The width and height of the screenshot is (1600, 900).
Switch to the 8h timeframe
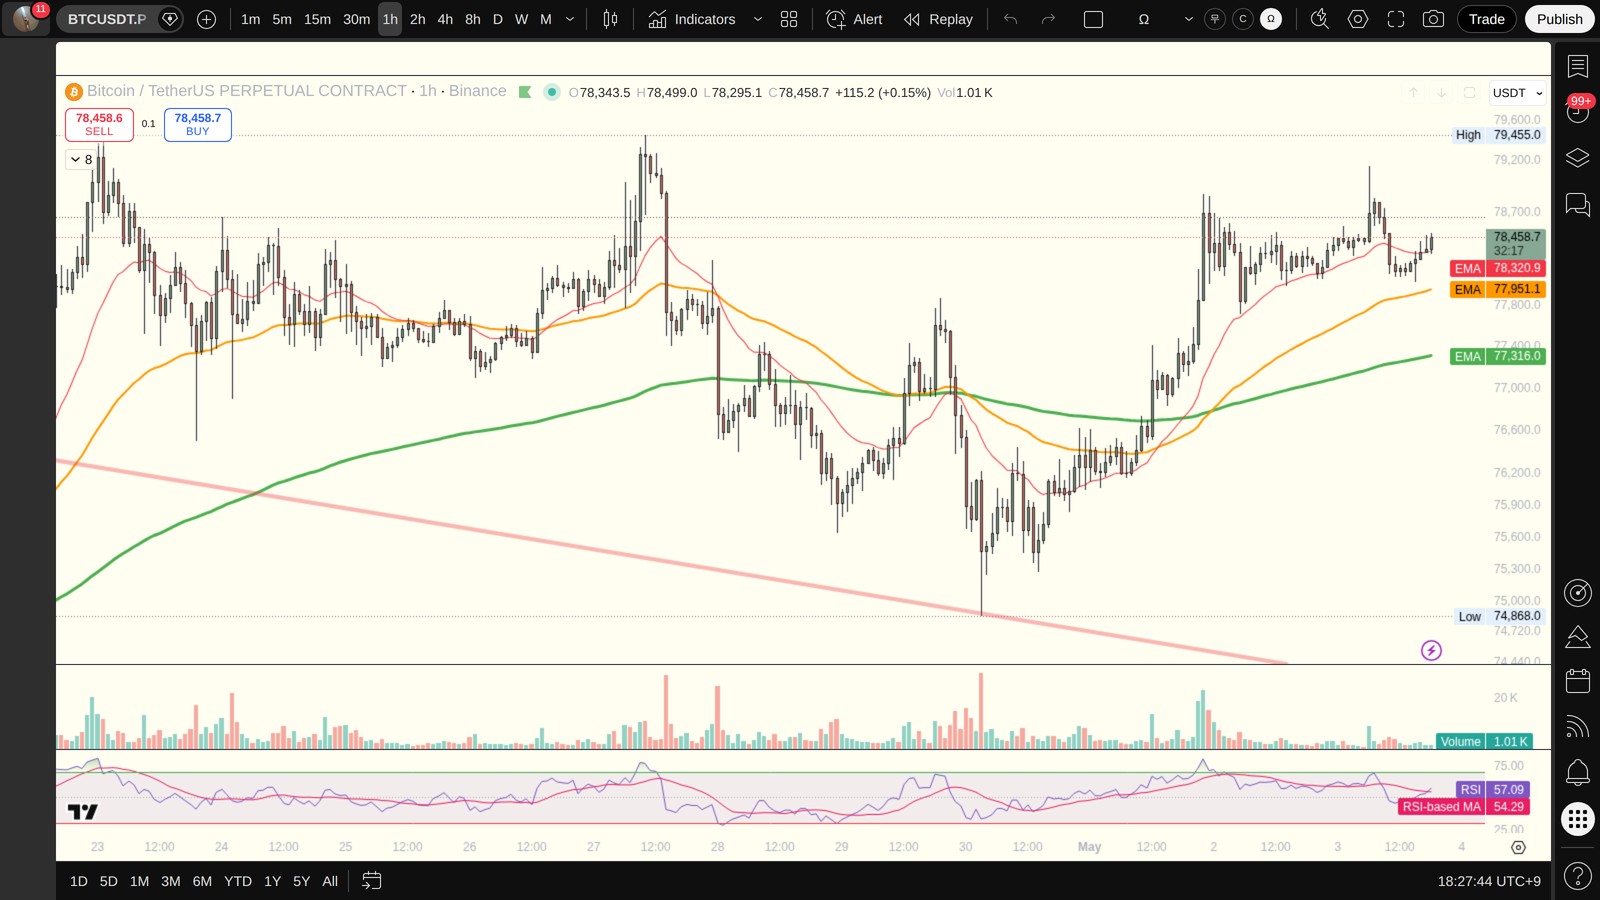point(473,19)
